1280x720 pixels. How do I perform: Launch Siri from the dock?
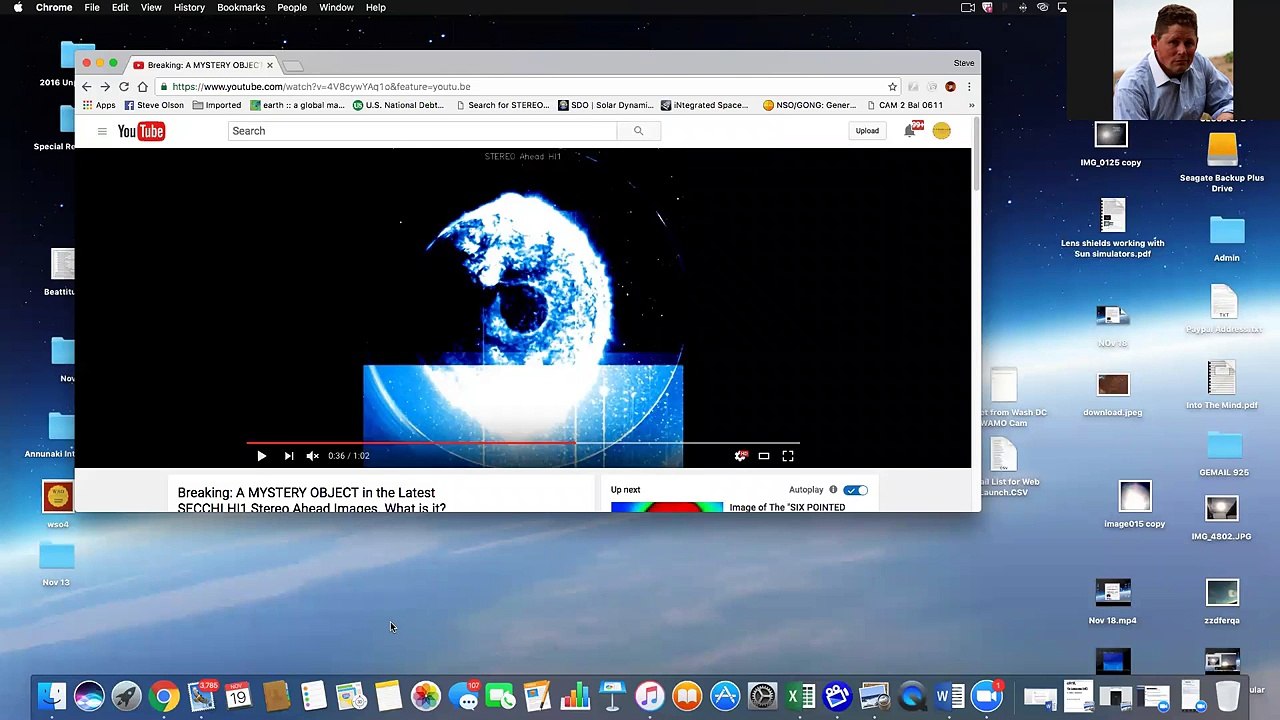[89, 696]
